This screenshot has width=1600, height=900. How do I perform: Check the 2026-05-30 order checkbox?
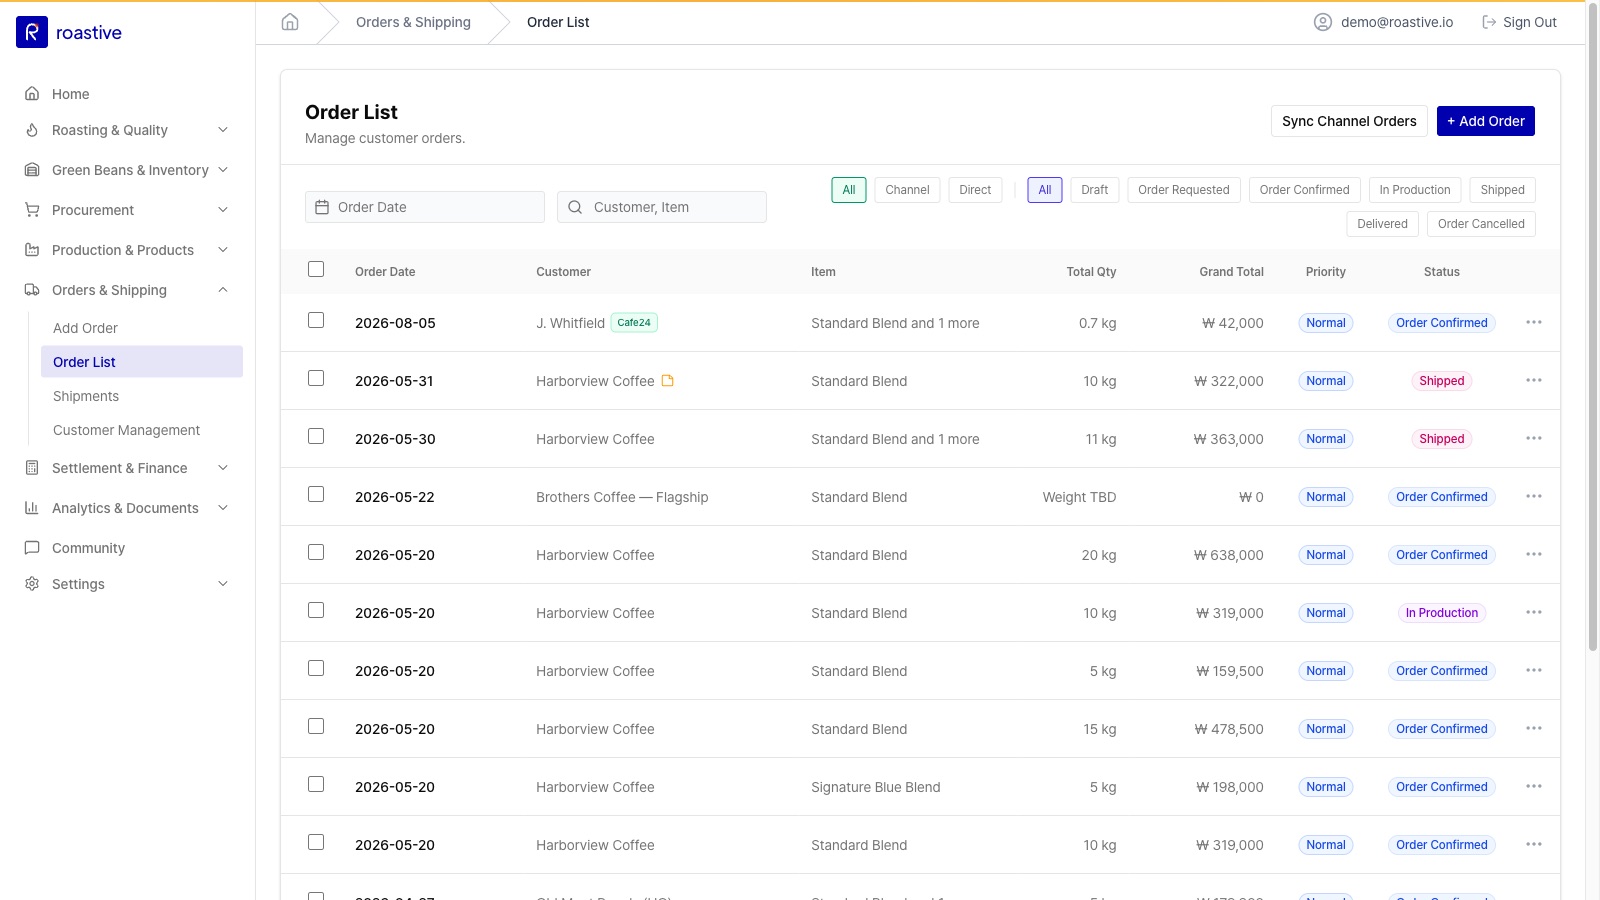316,436
